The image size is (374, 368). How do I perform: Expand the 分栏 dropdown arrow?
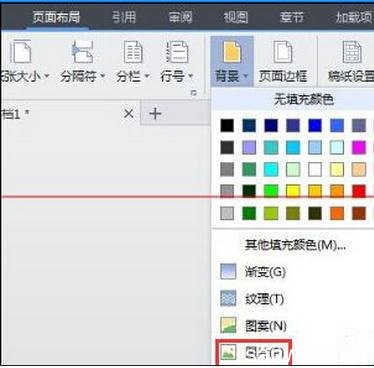(x=147, y=76)
